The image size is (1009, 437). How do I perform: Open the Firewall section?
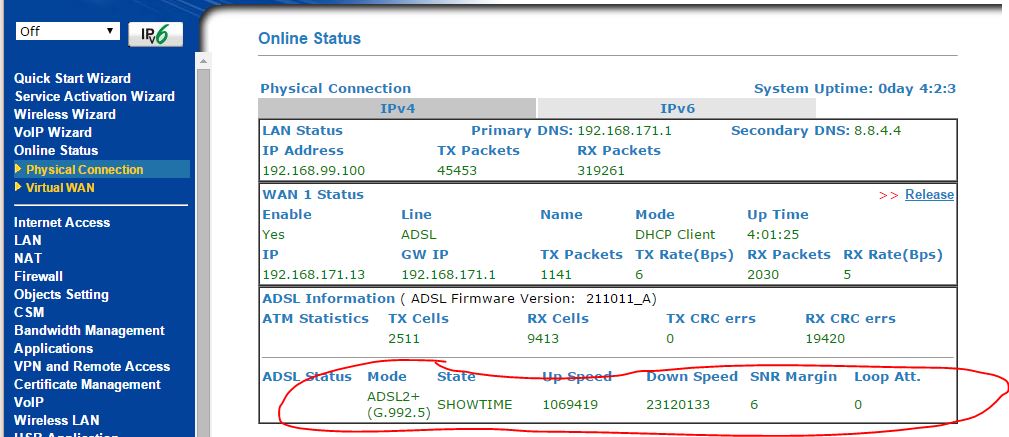pos(38,276)
